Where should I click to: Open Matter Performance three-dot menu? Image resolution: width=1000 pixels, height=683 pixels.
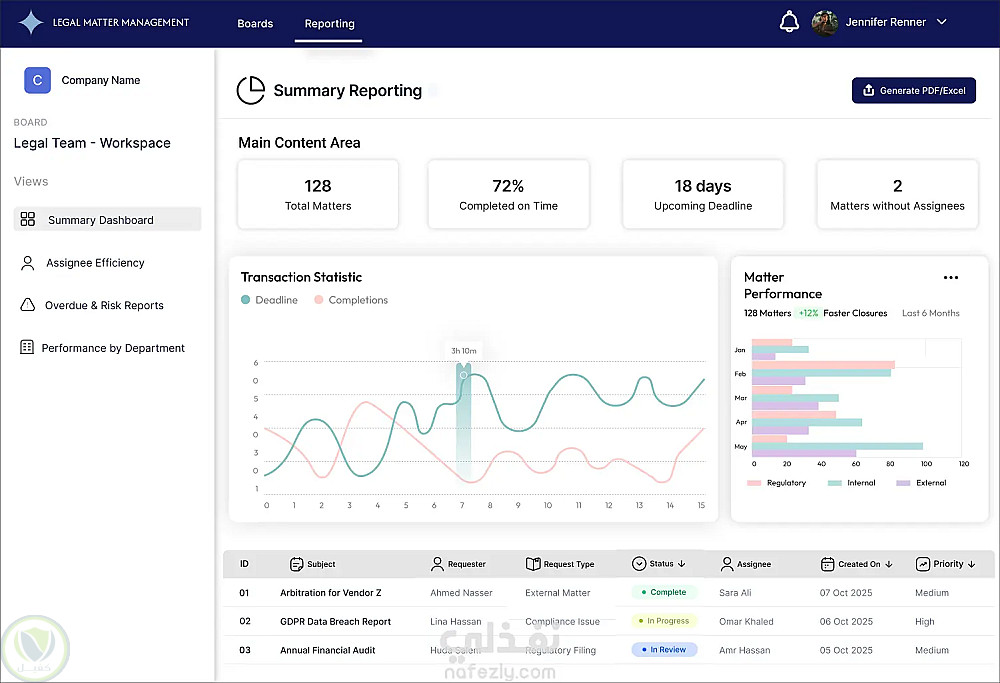[x=950, y=277]
